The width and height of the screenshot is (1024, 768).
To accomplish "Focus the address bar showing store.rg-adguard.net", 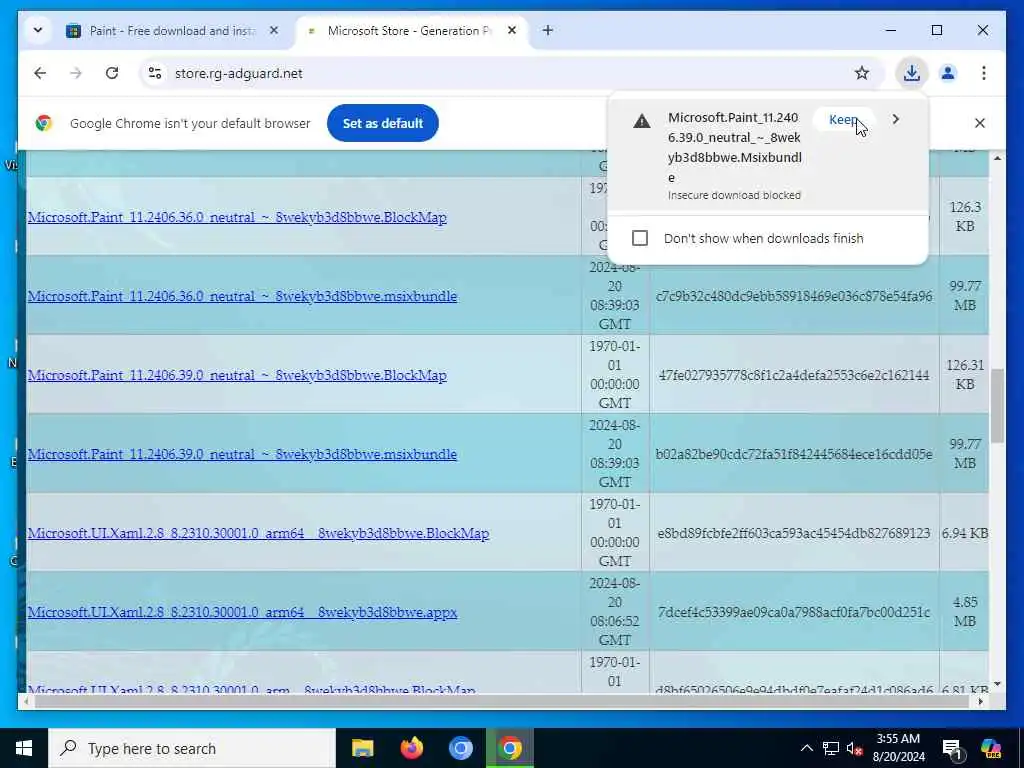I will [509, 73].
